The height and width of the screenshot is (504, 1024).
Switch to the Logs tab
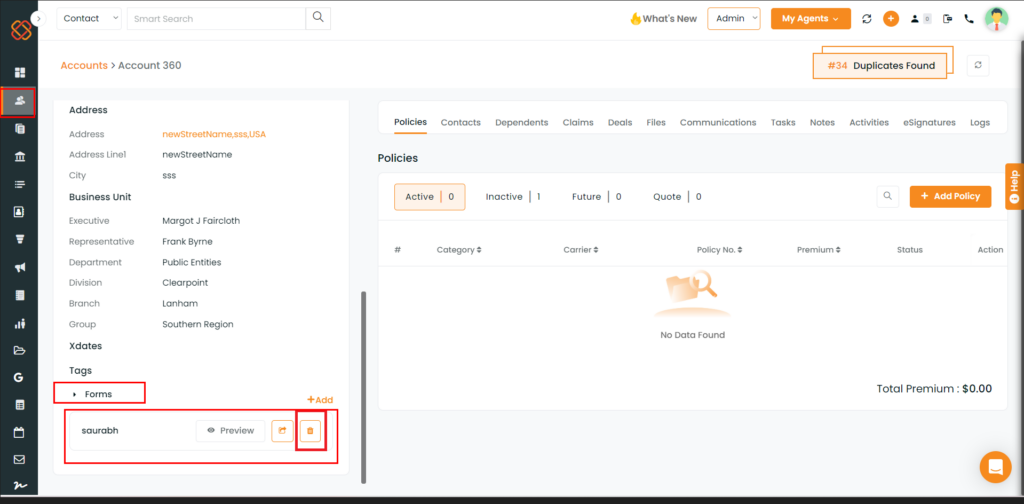pos(980,122)
